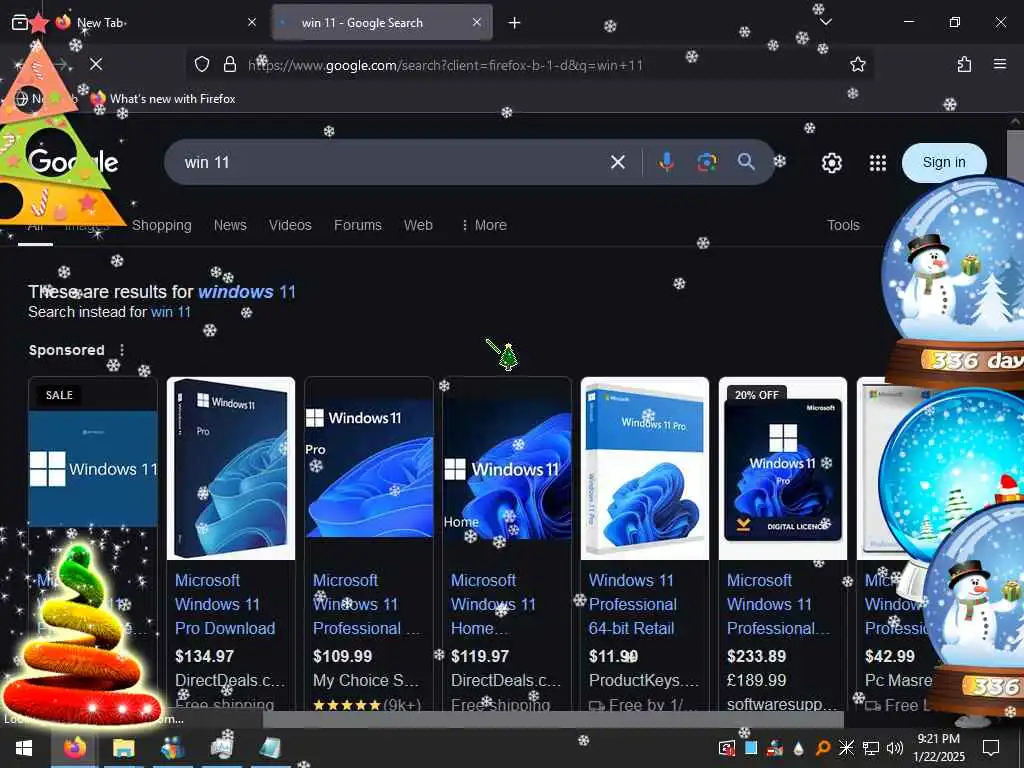Image resolution: width=1024 pixels, height=768 pixels.
Task: Open the search Tools button
Action: click(843, 225)
